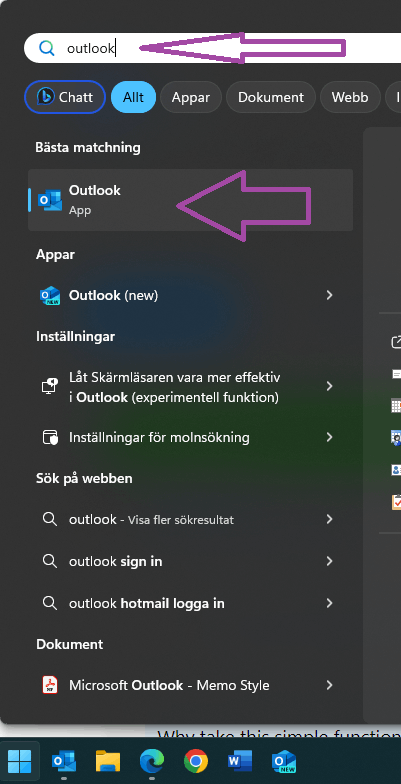
Task: Expand 'Microsoft Outlook - Memo Style' document result
Action: tap(330, 685)
